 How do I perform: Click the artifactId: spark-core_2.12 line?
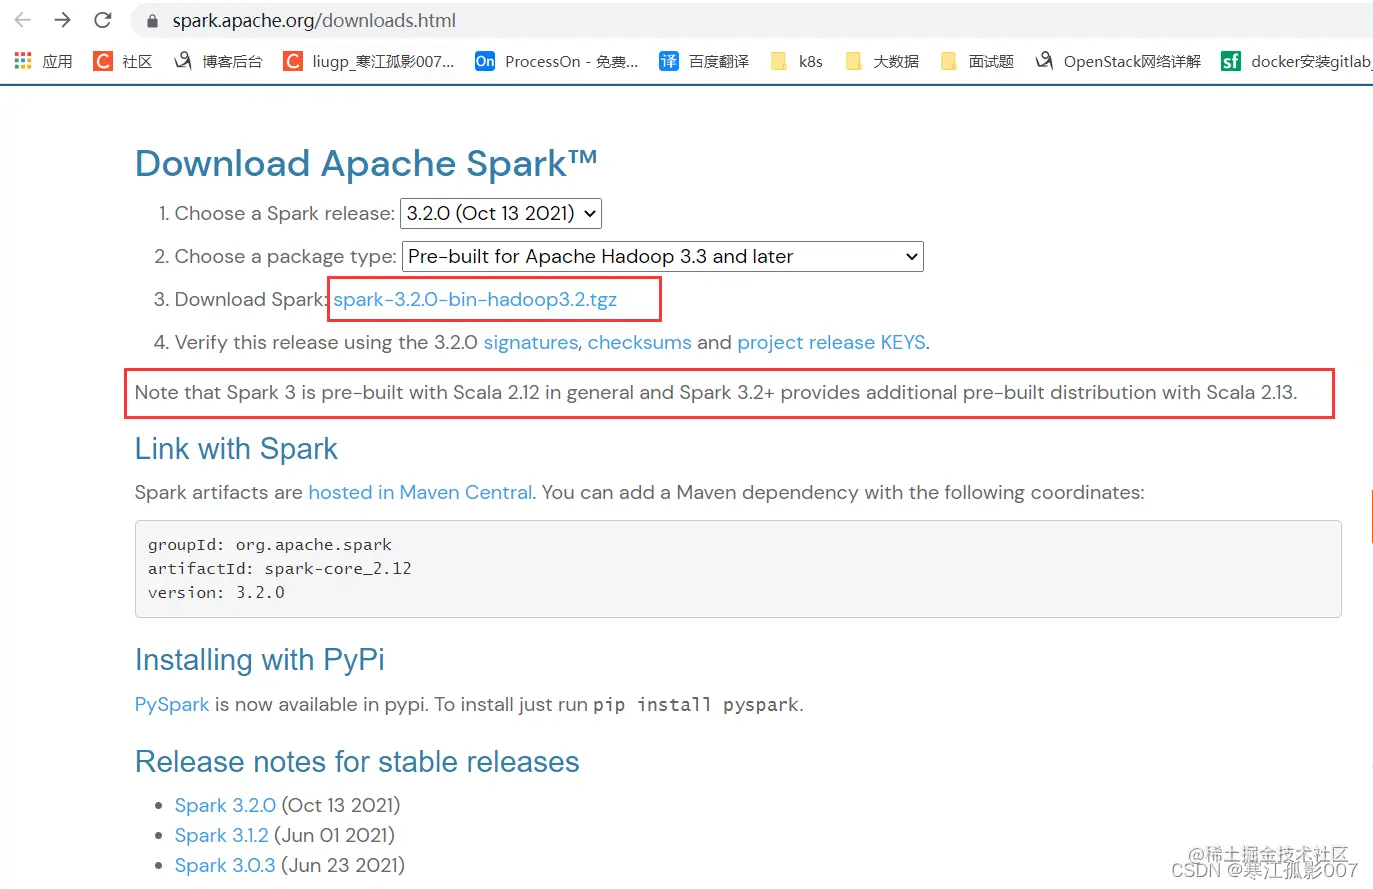[280, 569]
